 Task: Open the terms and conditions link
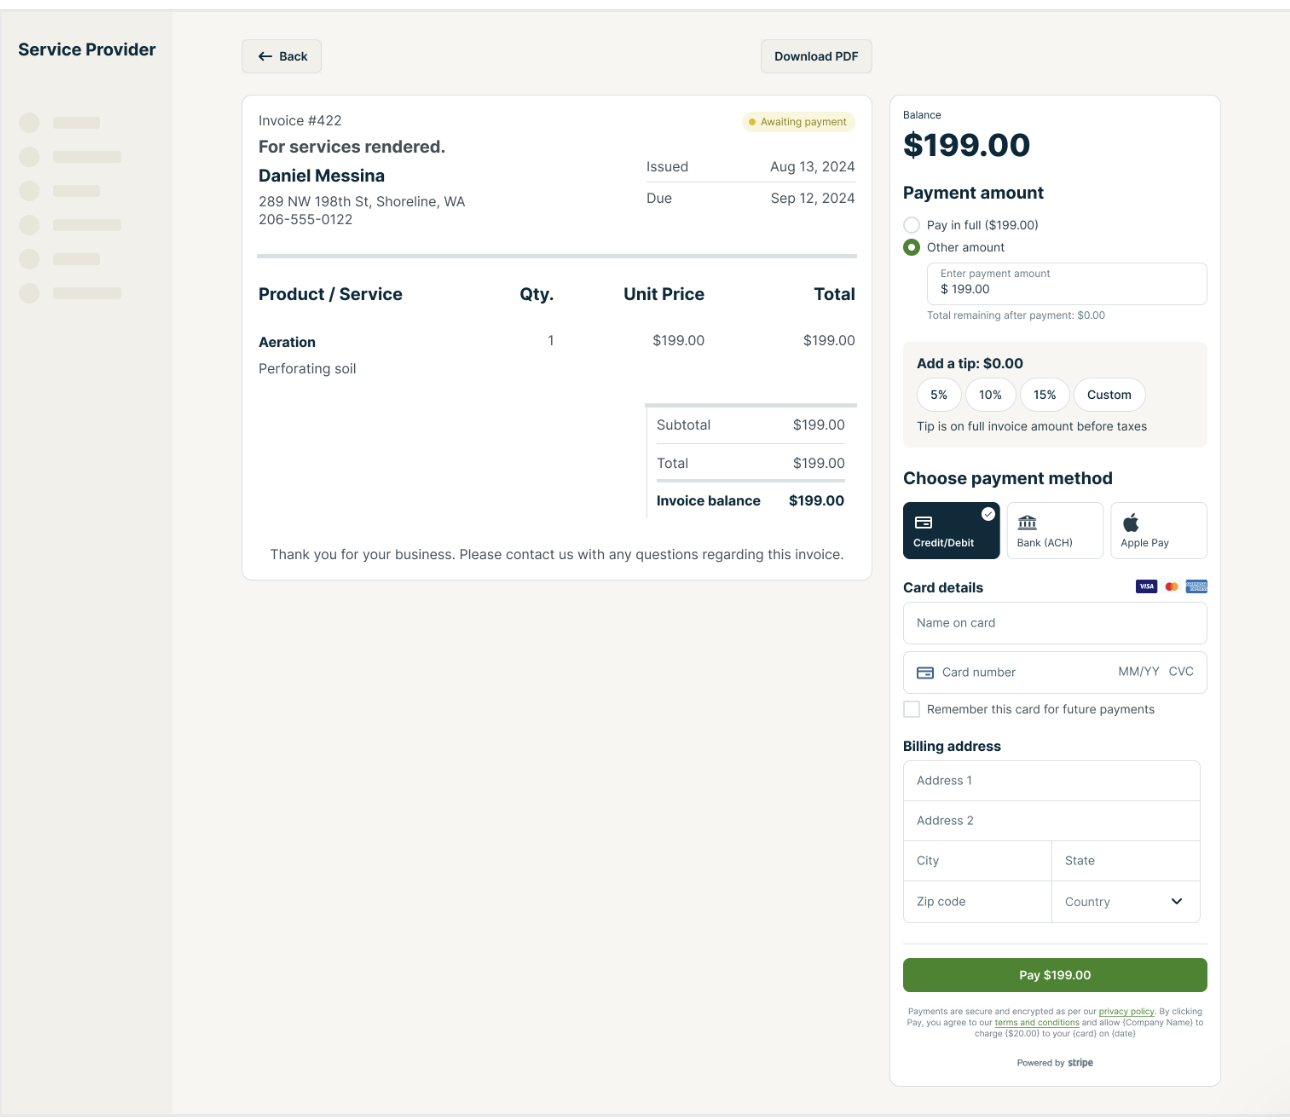1036,1023
